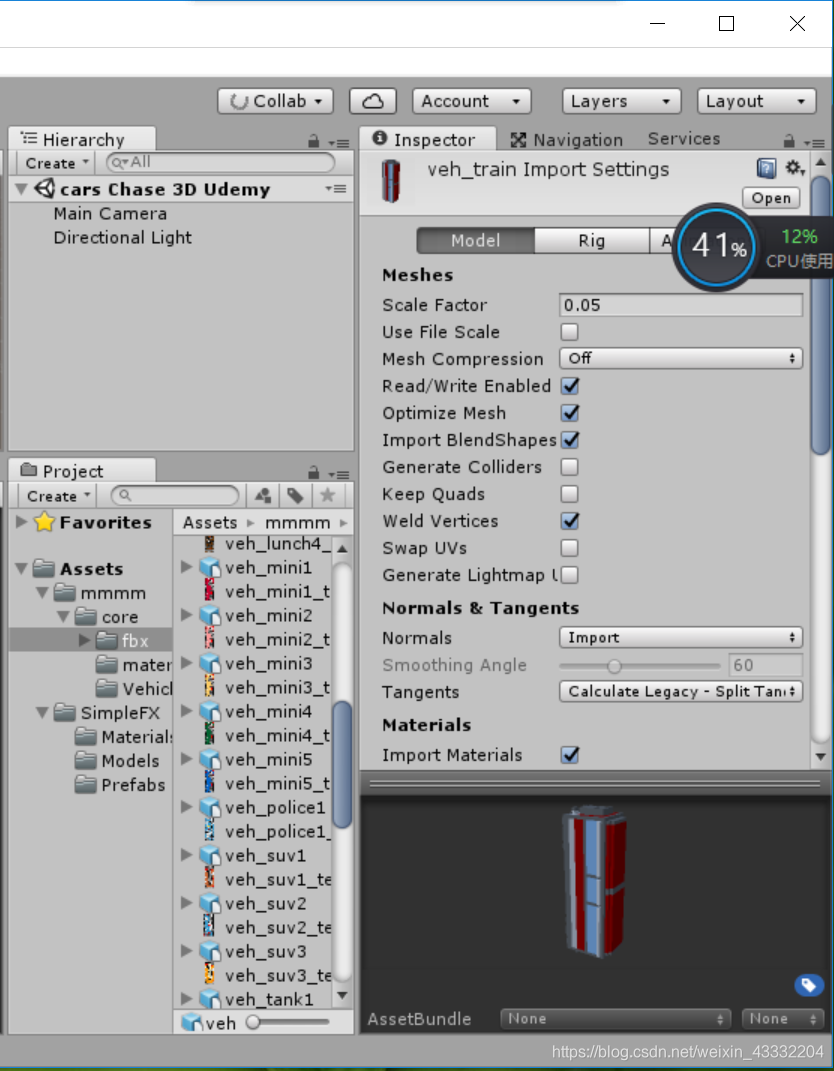Expand the veh_mini2 asset arrow

[x=186, y=615]
